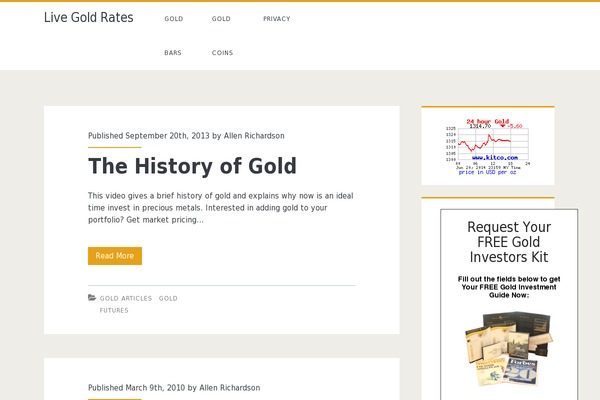Click the www.kitco.com label in the chart

(x=495, y=158)
